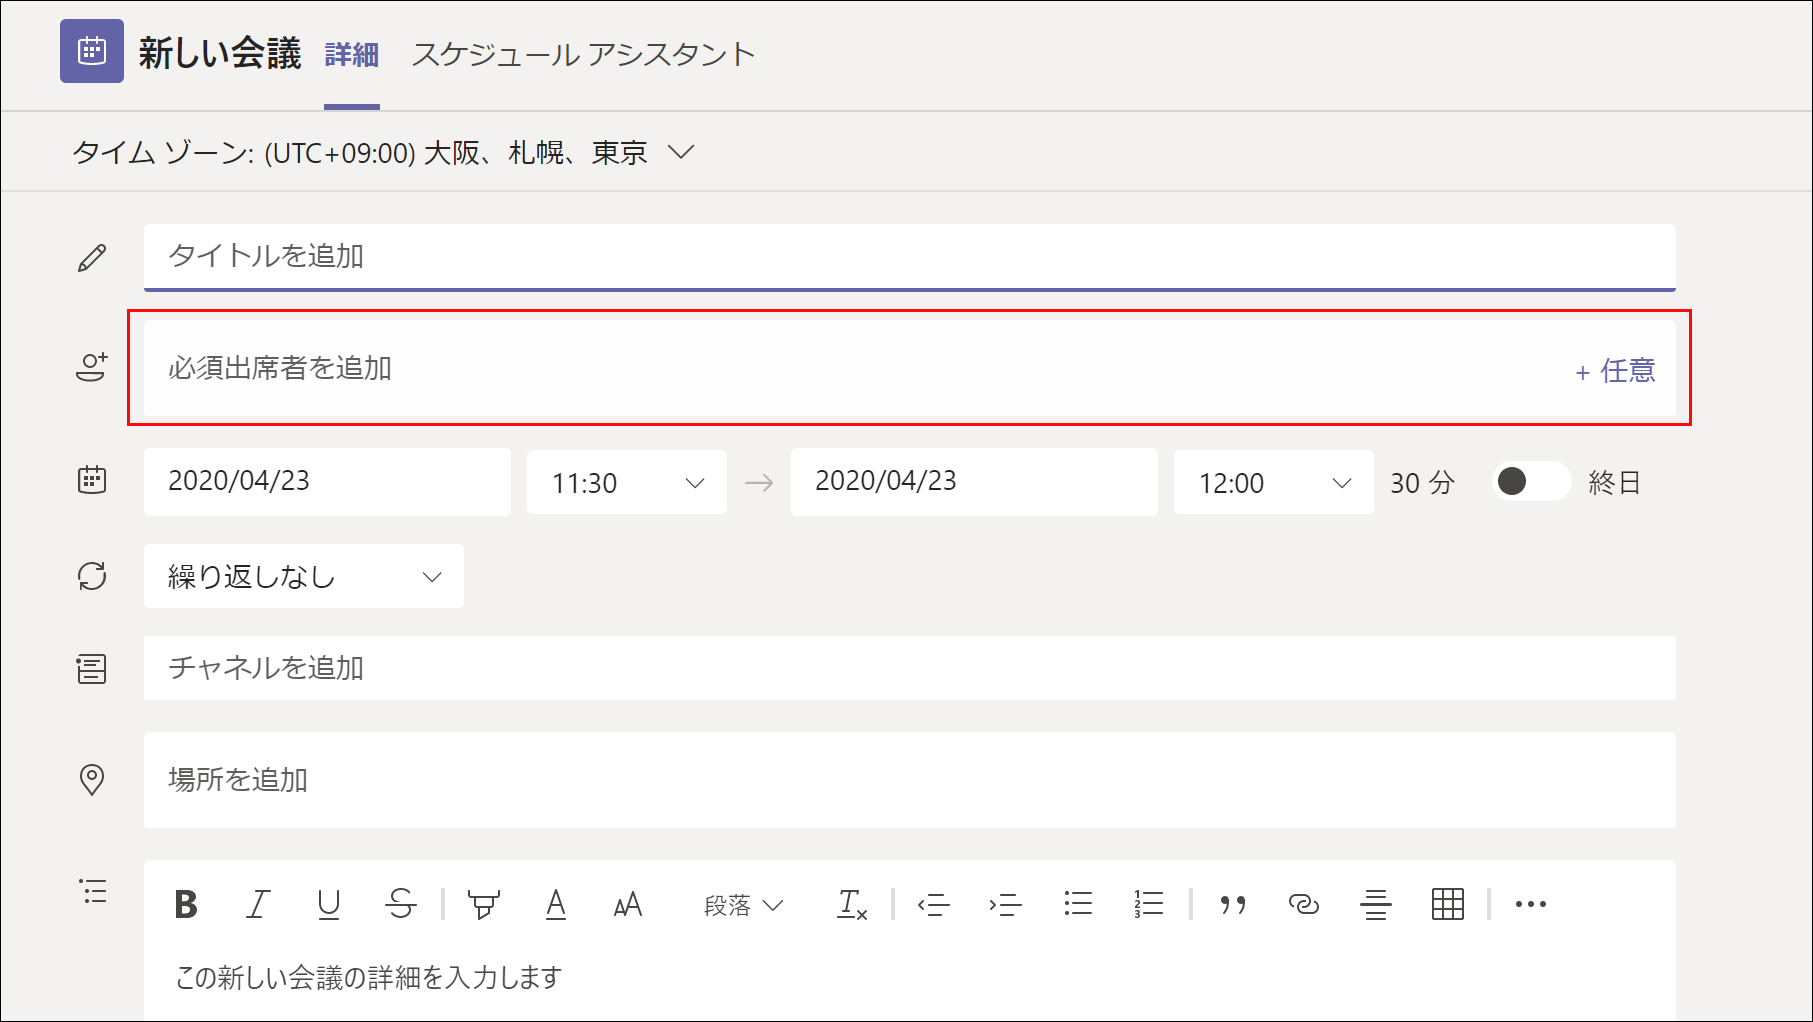Image resolution: width=1813 pixels, height=1022 pixels.
Task: Click the 場所を追加 location field
Action: coord(910,780)
